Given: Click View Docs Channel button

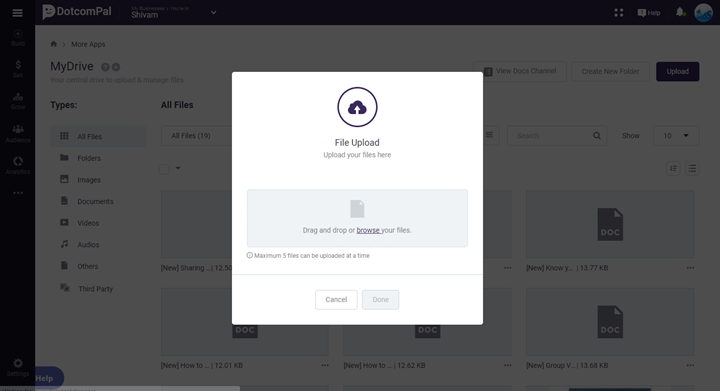Looking at the screenshot, I should [520, 71].
